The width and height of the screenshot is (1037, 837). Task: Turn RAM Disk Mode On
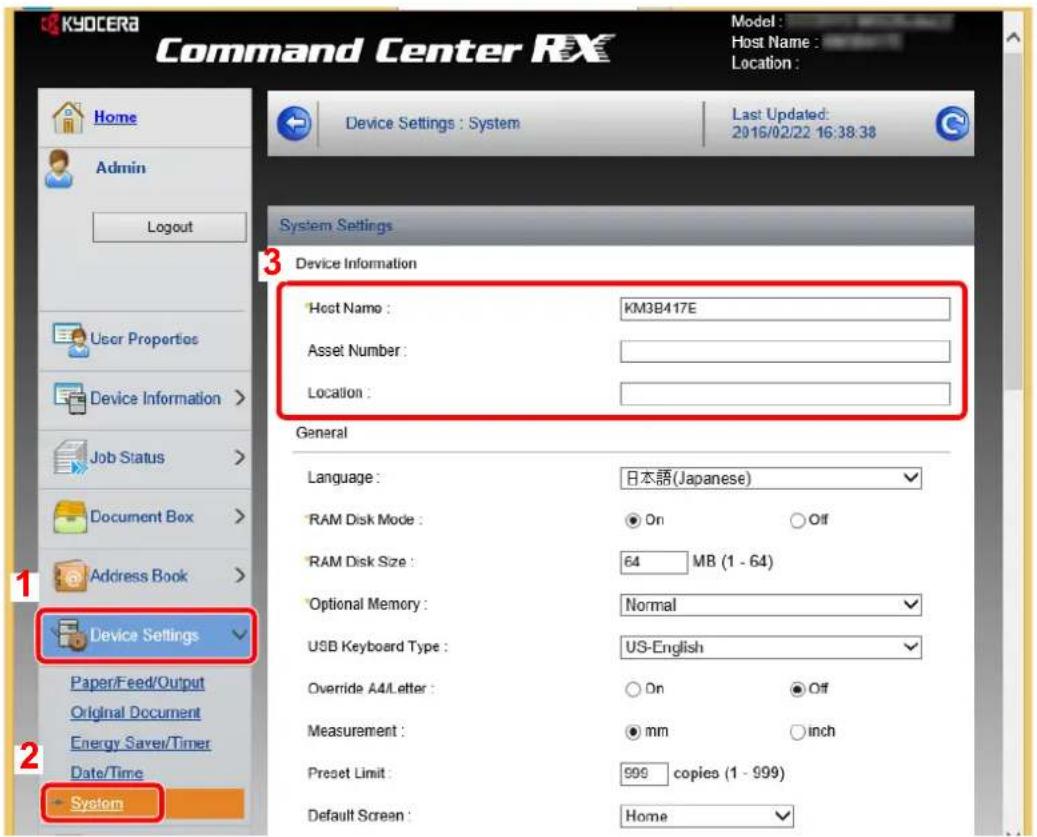[633, 520]
